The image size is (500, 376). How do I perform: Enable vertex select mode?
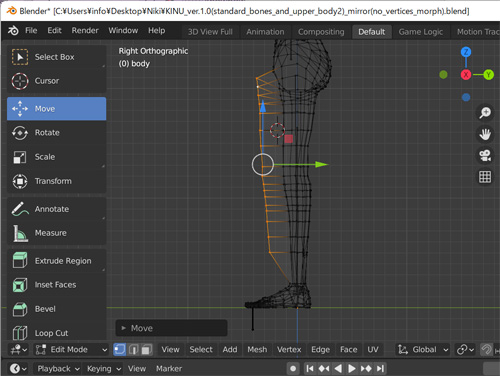(119, 349)
